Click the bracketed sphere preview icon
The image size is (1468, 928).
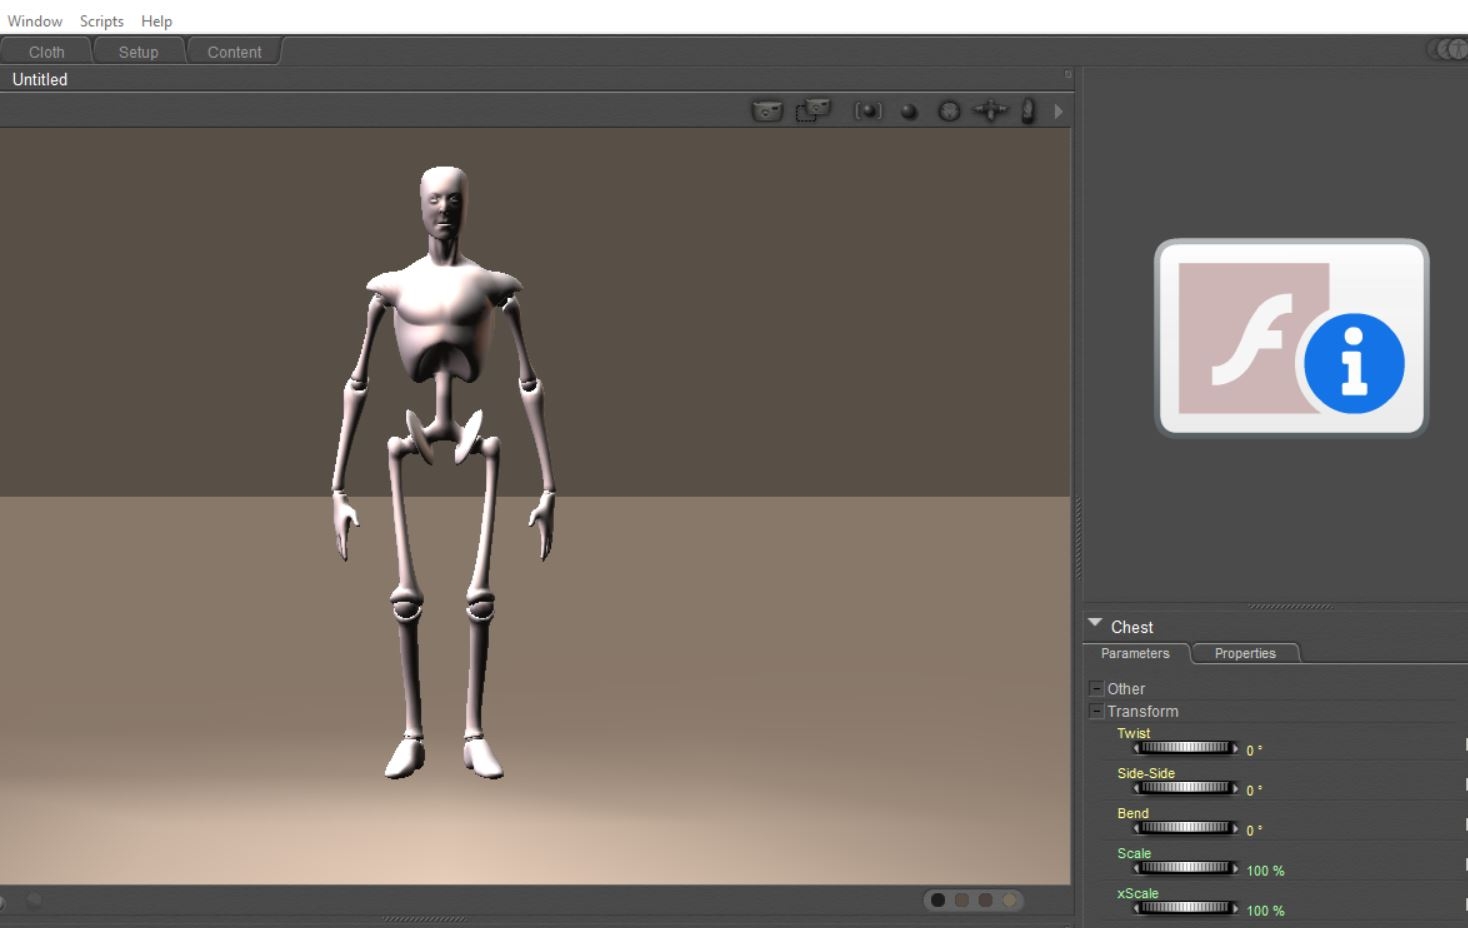click(867, 111)
